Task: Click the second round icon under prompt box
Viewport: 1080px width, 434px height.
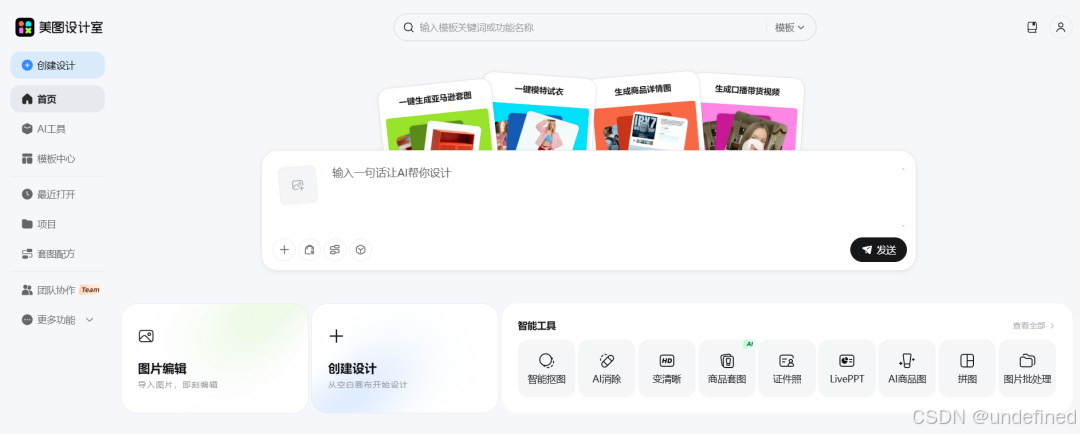Action: click(x=309, y=249)
